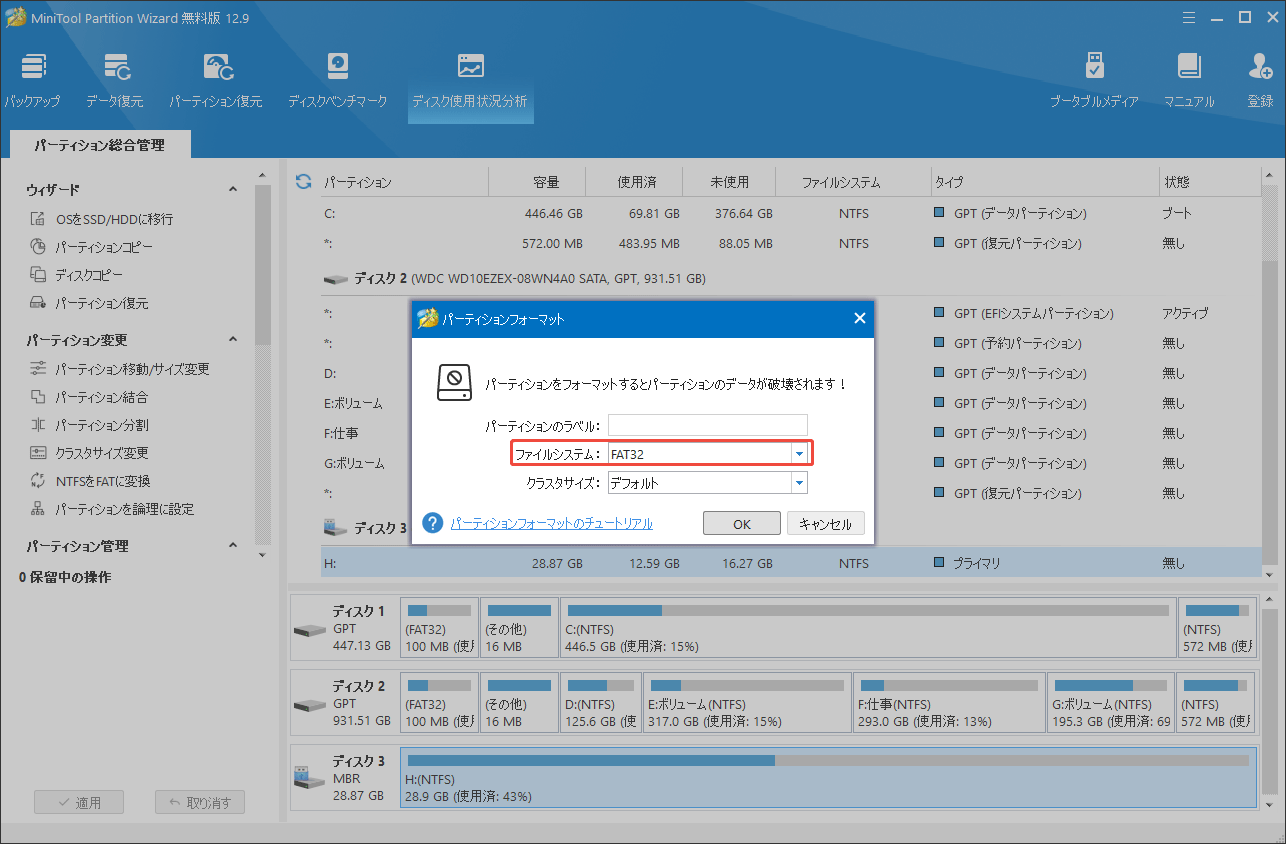The image size is (1286, 844).
Task: Collapse the Partition Management (パーティション管理) section
Action: coord(233,546)
